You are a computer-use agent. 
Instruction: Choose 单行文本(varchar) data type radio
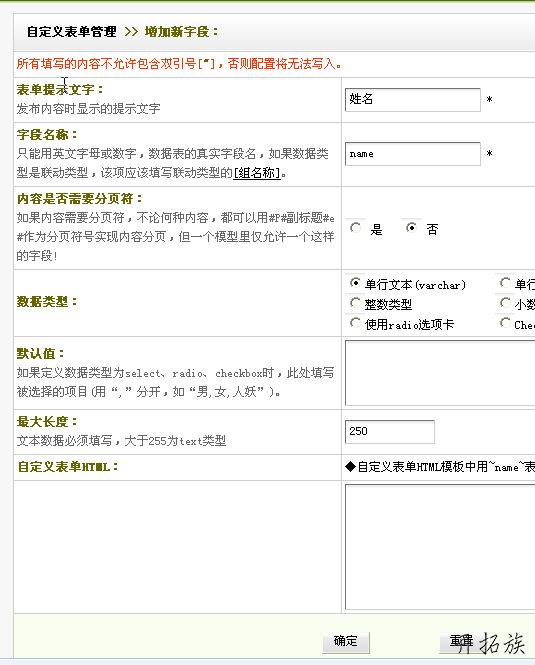click(356, 283)
